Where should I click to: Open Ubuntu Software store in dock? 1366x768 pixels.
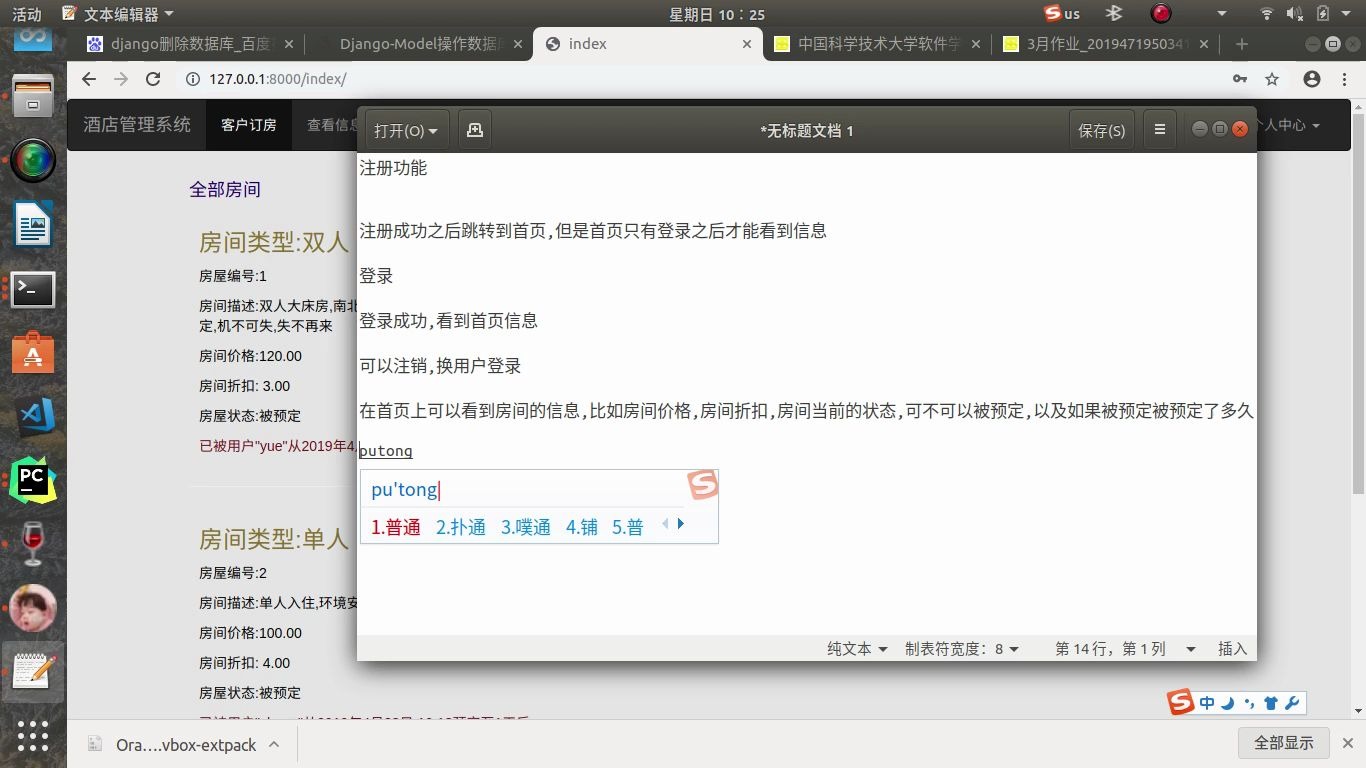(x=33, y=352)
